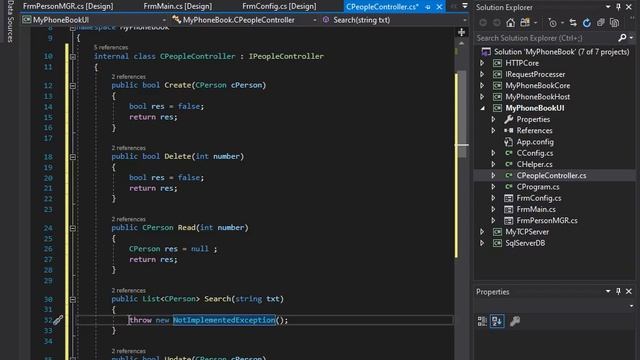
Task: Switch Solution Explorer views icon
Action: (525, 23)
